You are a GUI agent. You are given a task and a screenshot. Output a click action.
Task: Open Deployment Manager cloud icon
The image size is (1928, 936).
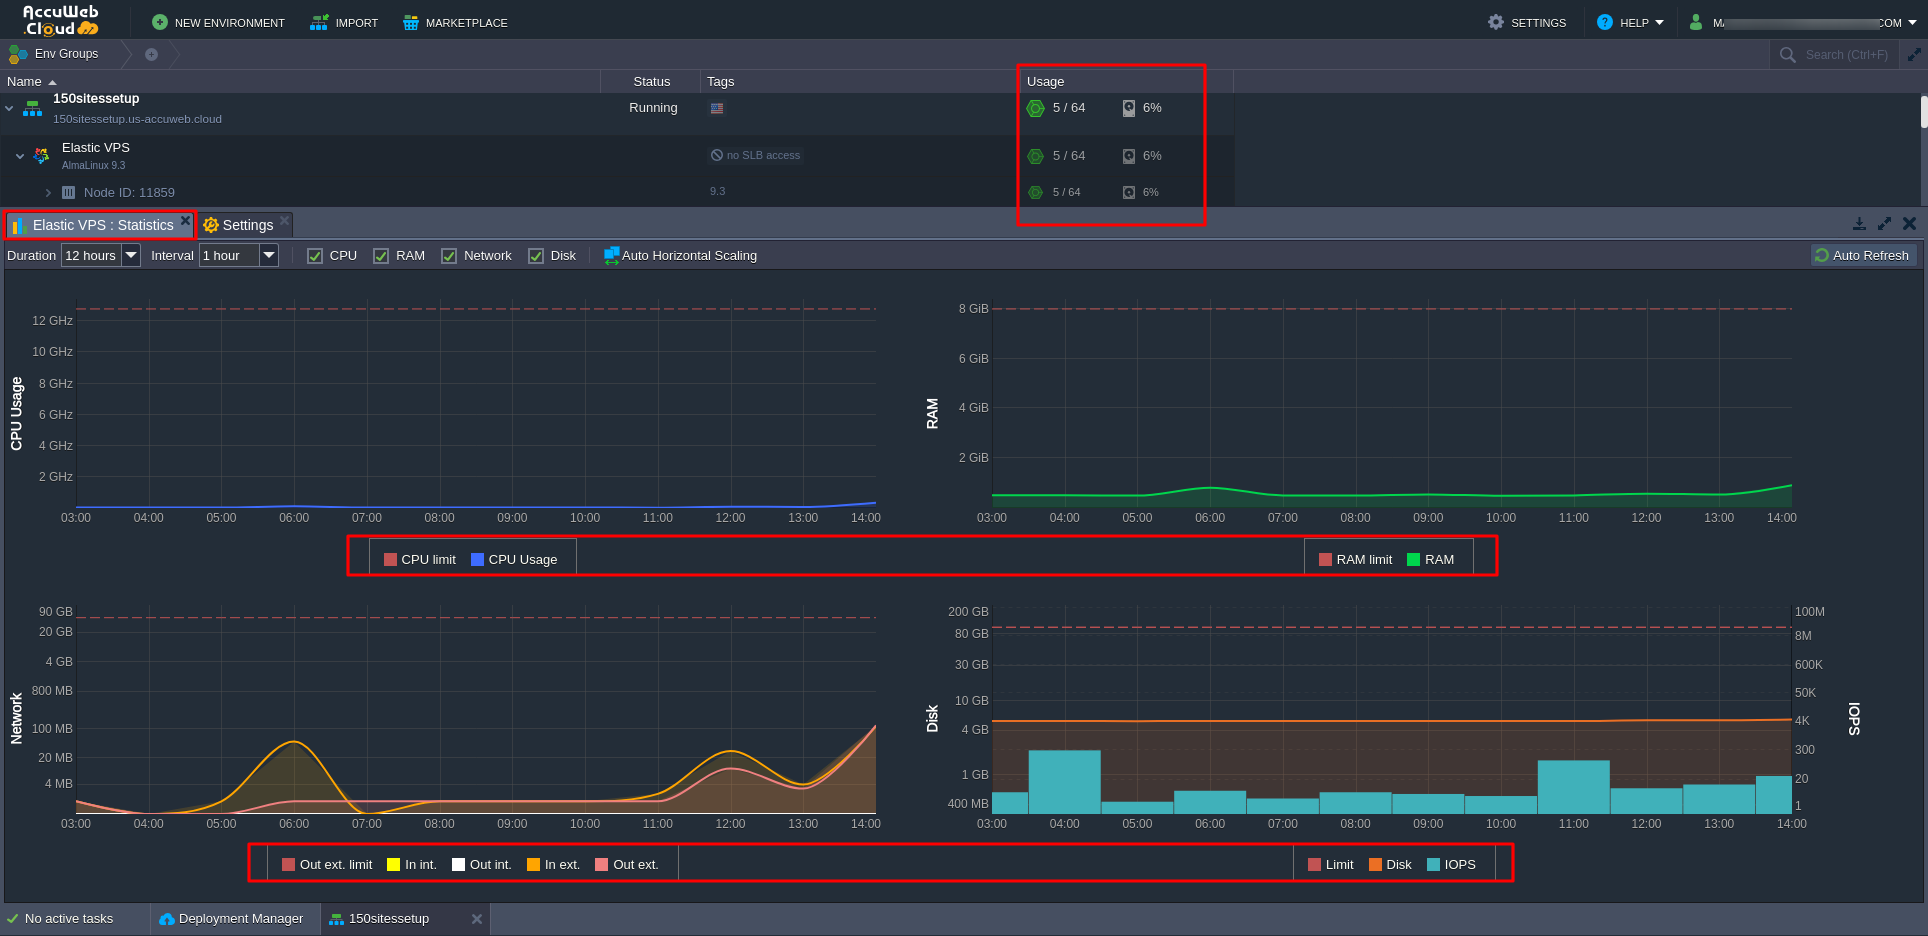tap(167, 919)
